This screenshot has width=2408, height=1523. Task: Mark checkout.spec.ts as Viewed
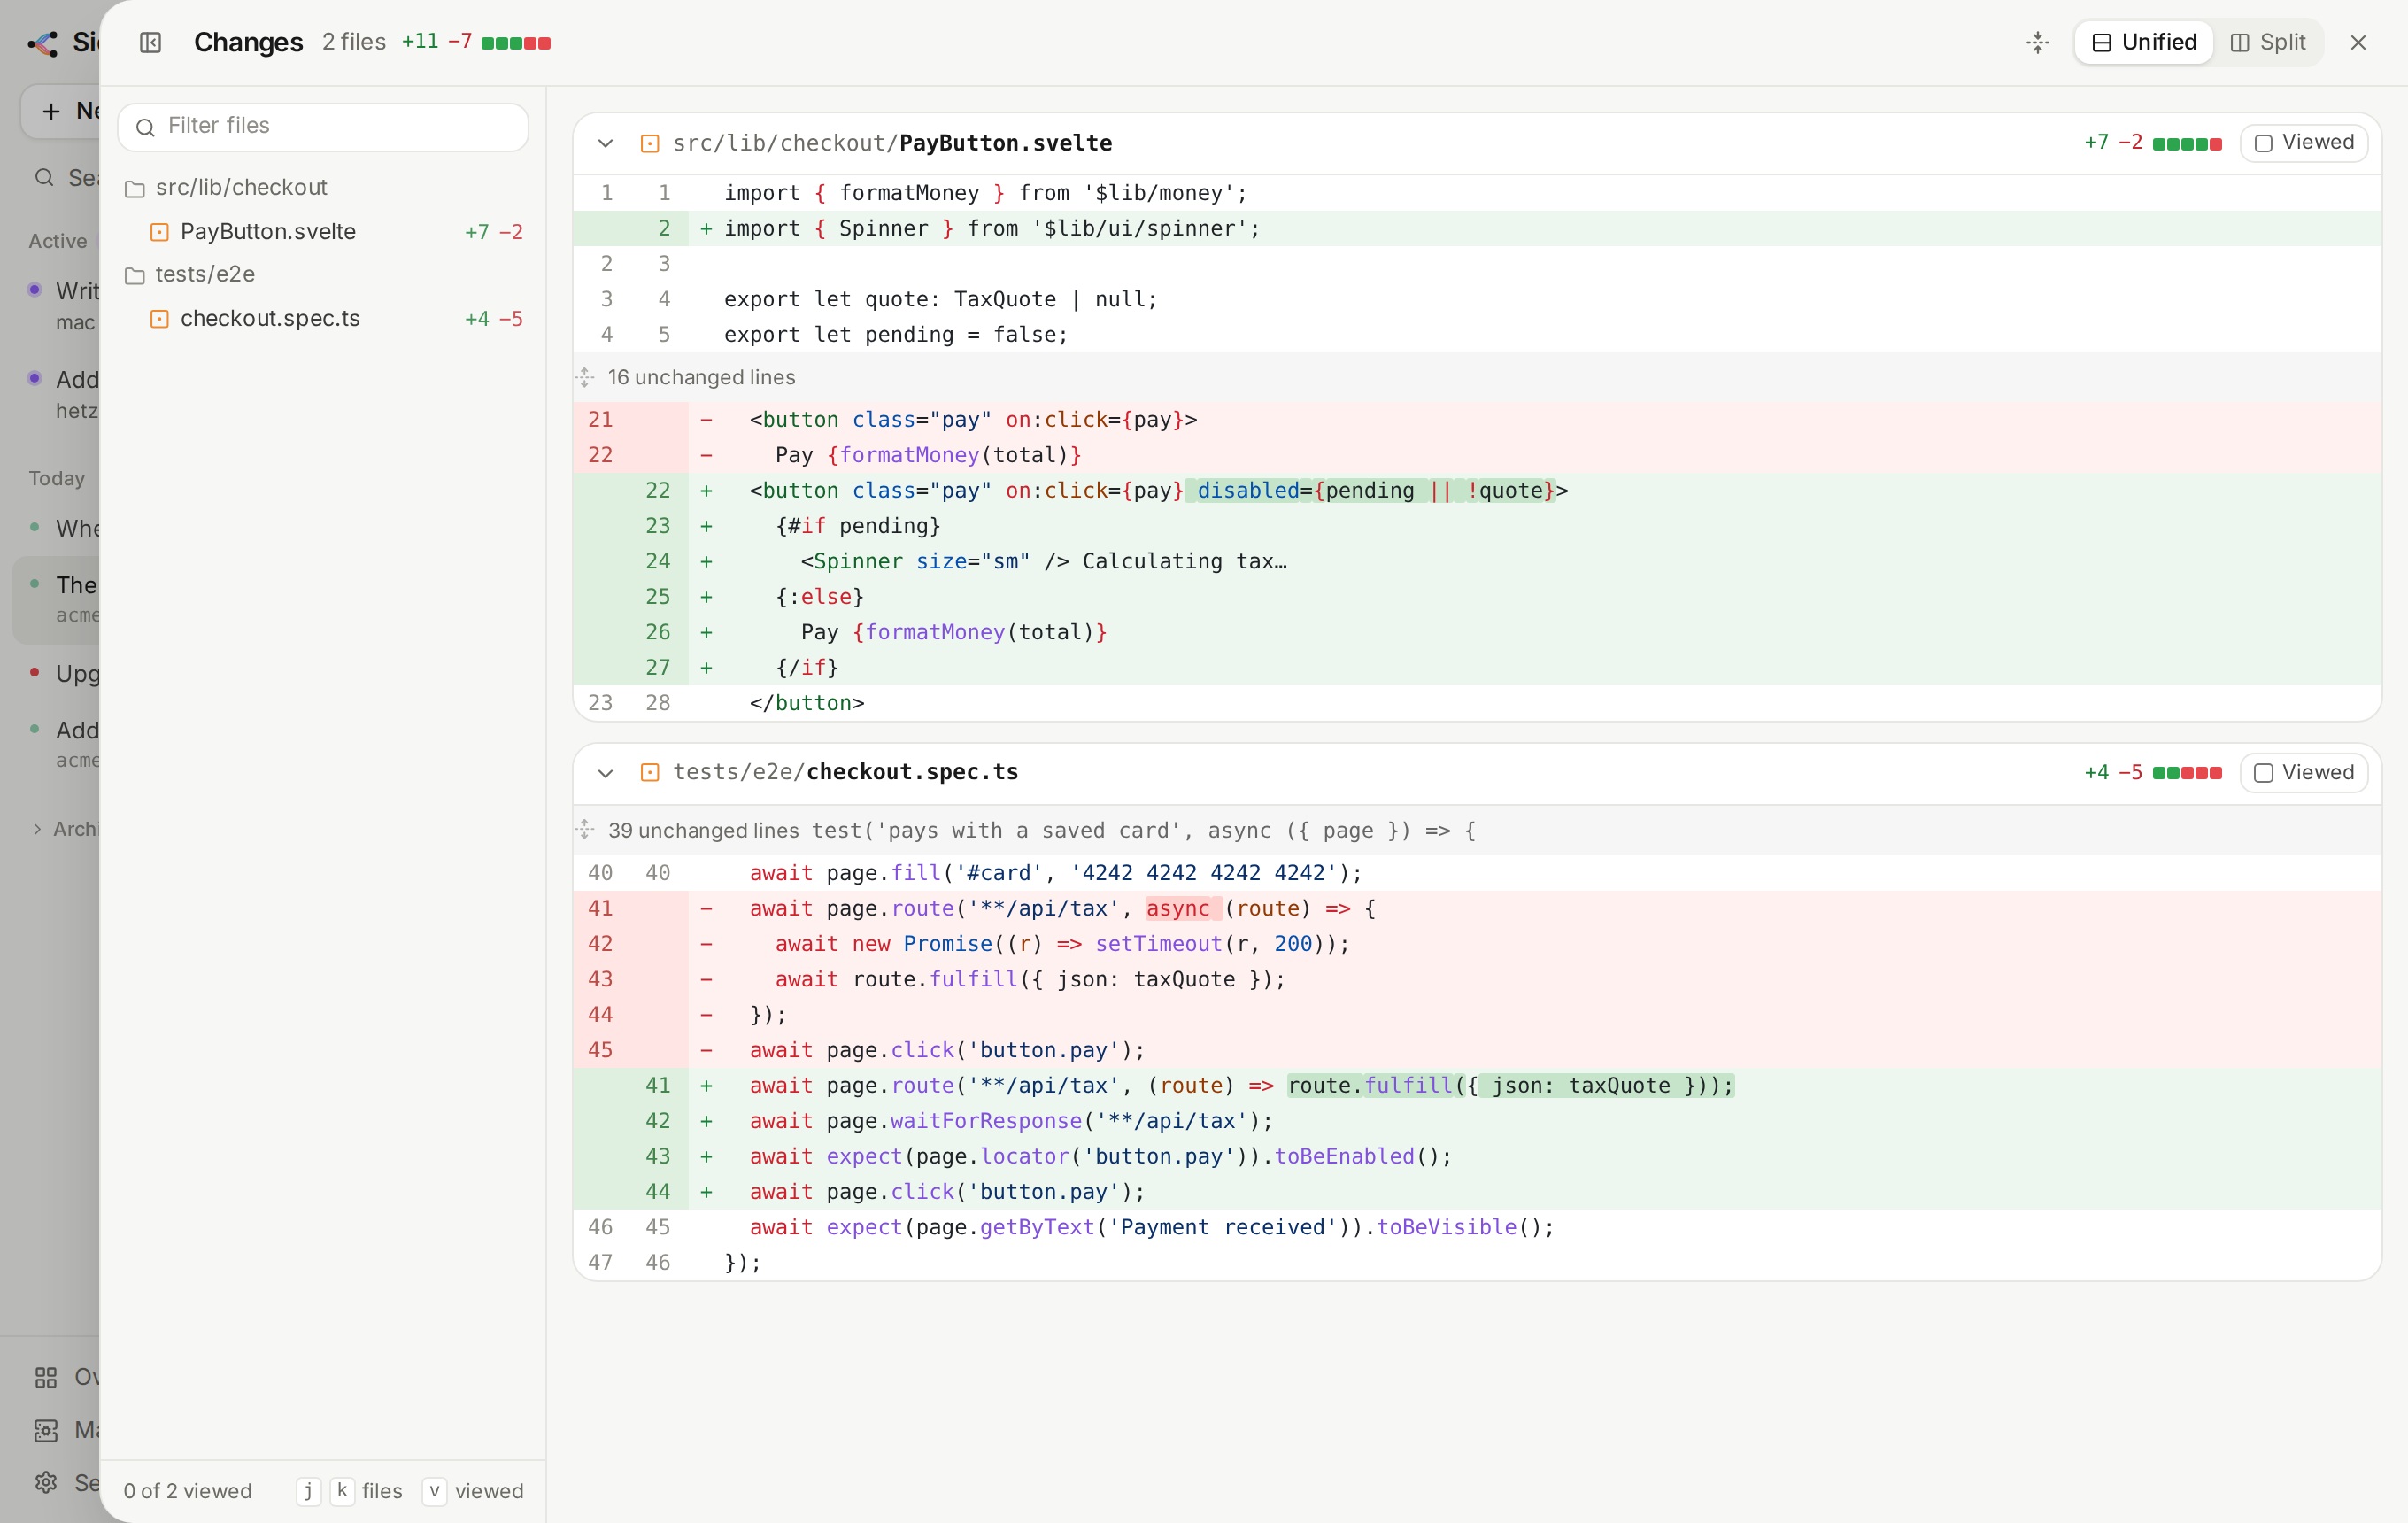click(x=2304, y=772)
